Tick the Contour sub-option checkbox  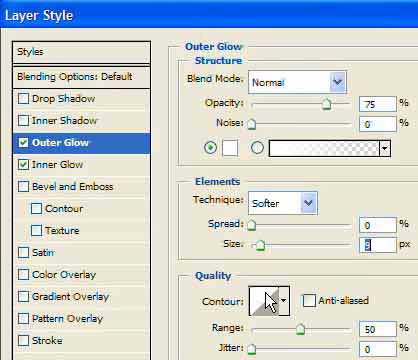click(x=36, y=208)
